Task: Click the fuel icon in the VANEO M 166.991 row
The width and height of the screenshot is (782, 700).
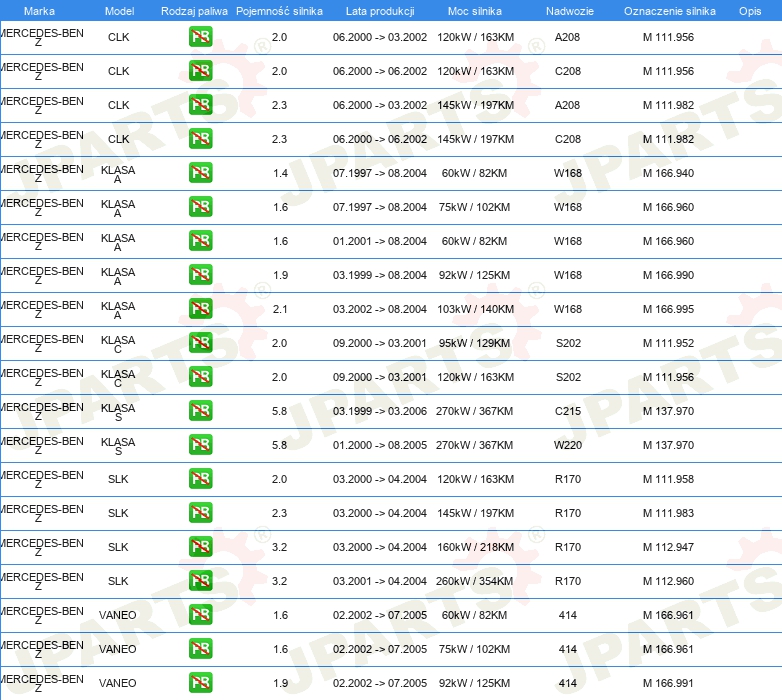Action: pos(200,682)
